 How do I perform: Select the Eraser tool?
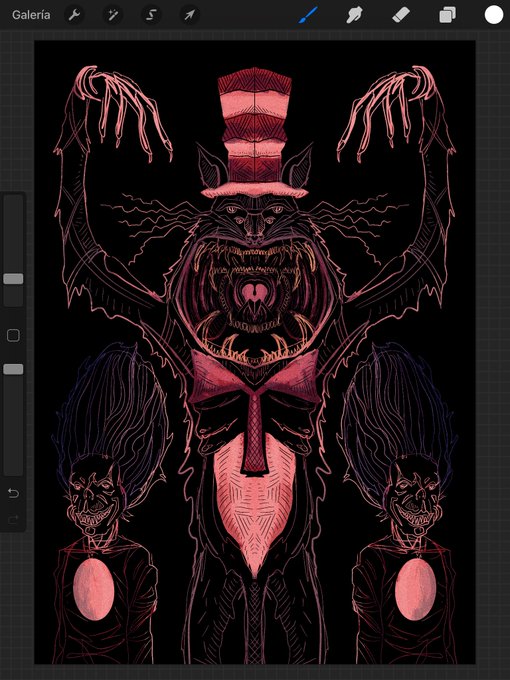tap(401, 16)
